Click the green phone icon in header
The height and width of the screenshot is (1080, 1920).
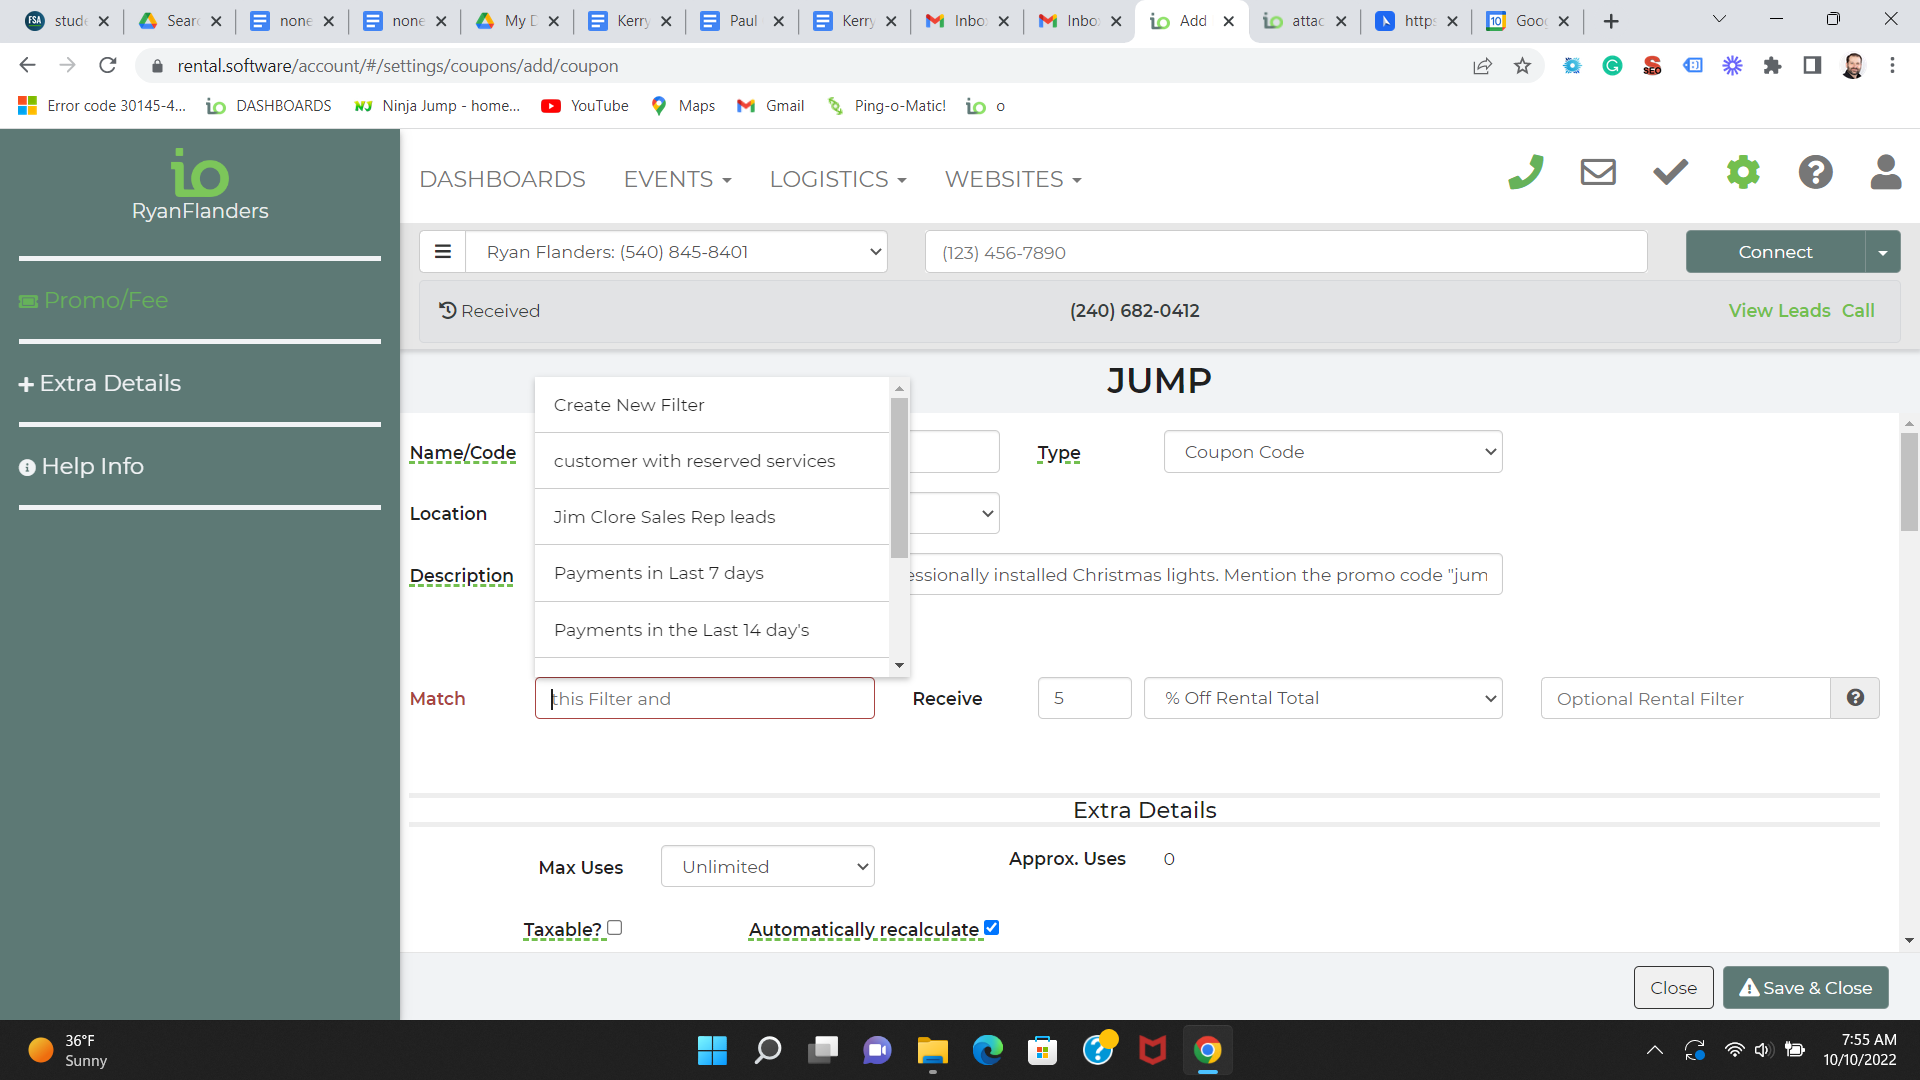(x=1526, y=173)
